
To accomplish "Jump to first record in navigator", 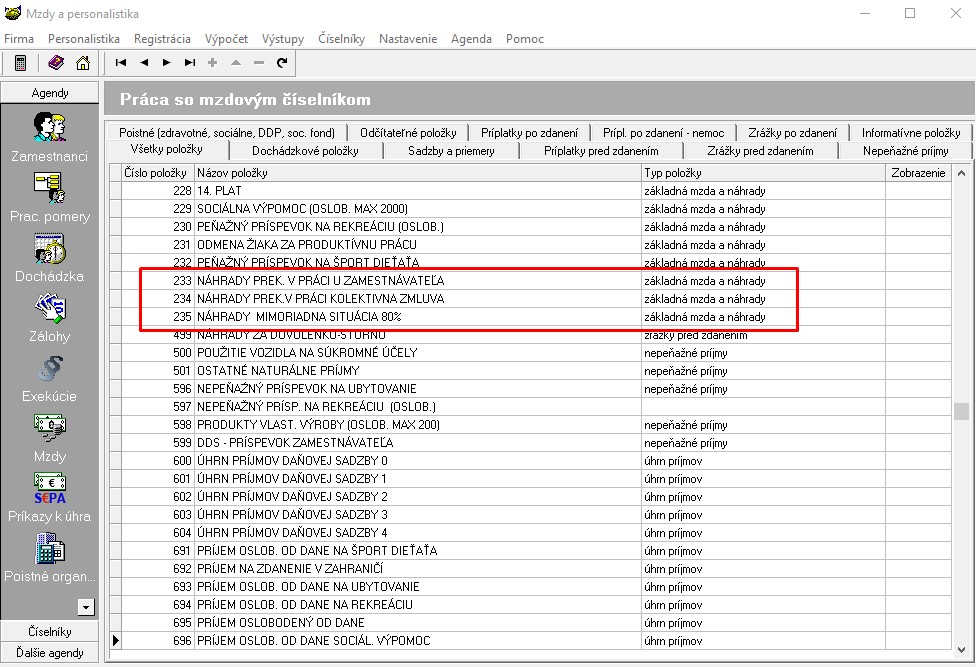I will coord(121,62).
